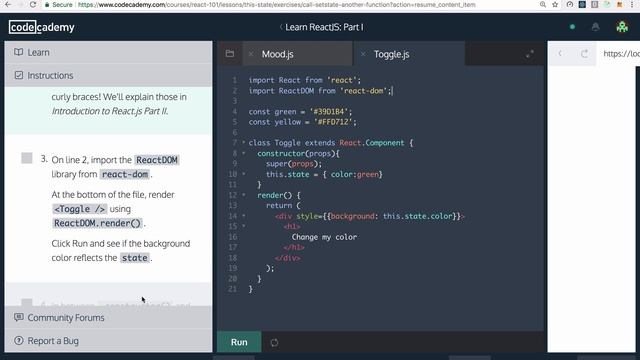Refresh the preview browser pane

click(x=584, y=53)
